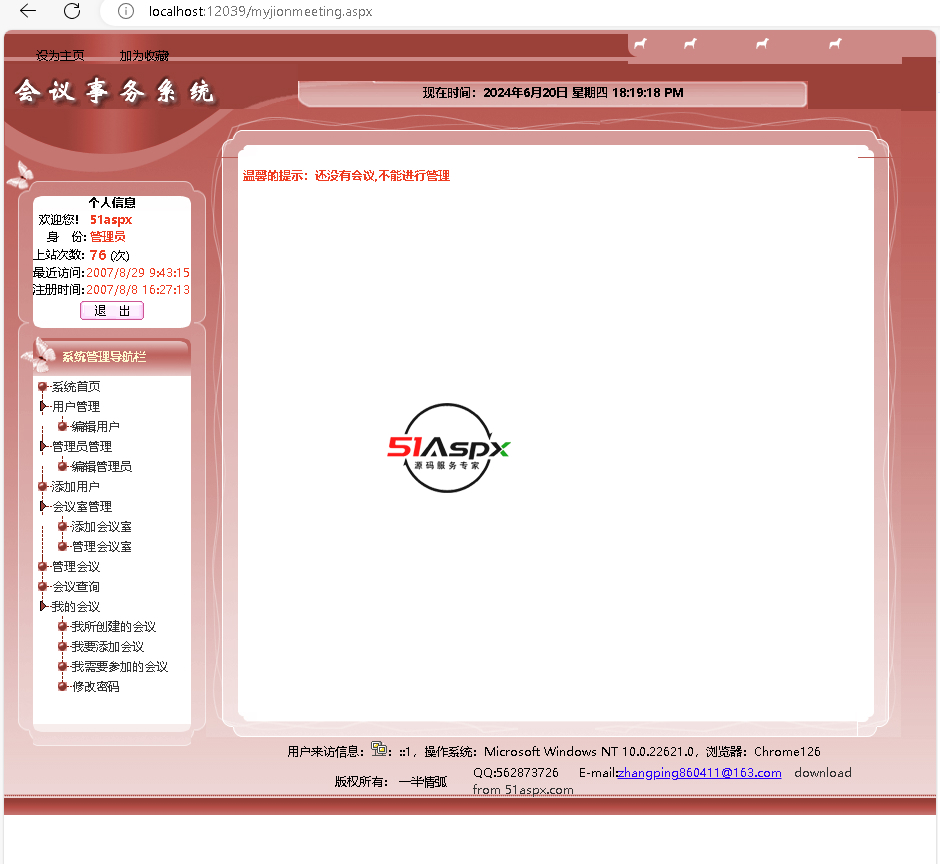Select 用户管理 menu item

pyautogui.click(x=76, y=407)
